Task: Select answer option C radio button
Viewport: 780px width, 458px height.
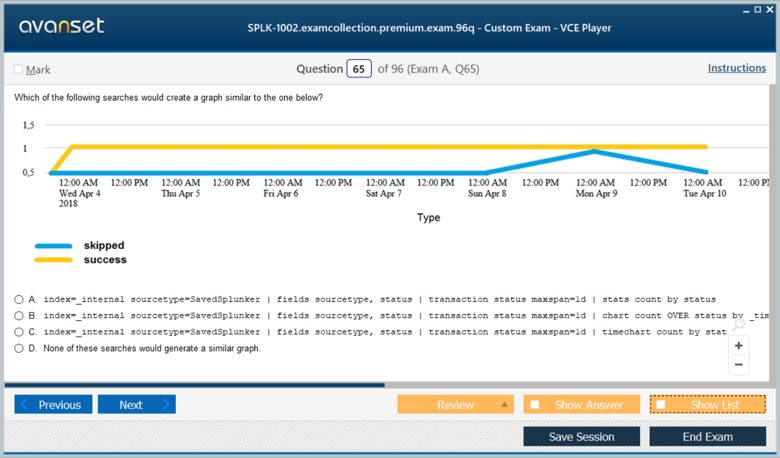Action: [19, 332]
